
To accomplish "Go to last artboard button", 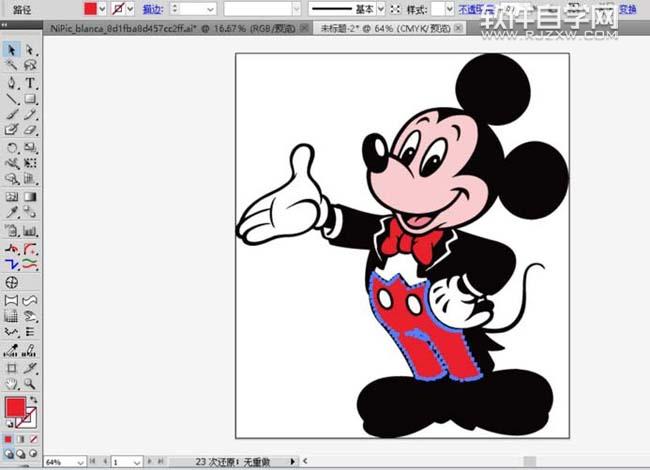I will pyautogui.click(x=161, y=461).
